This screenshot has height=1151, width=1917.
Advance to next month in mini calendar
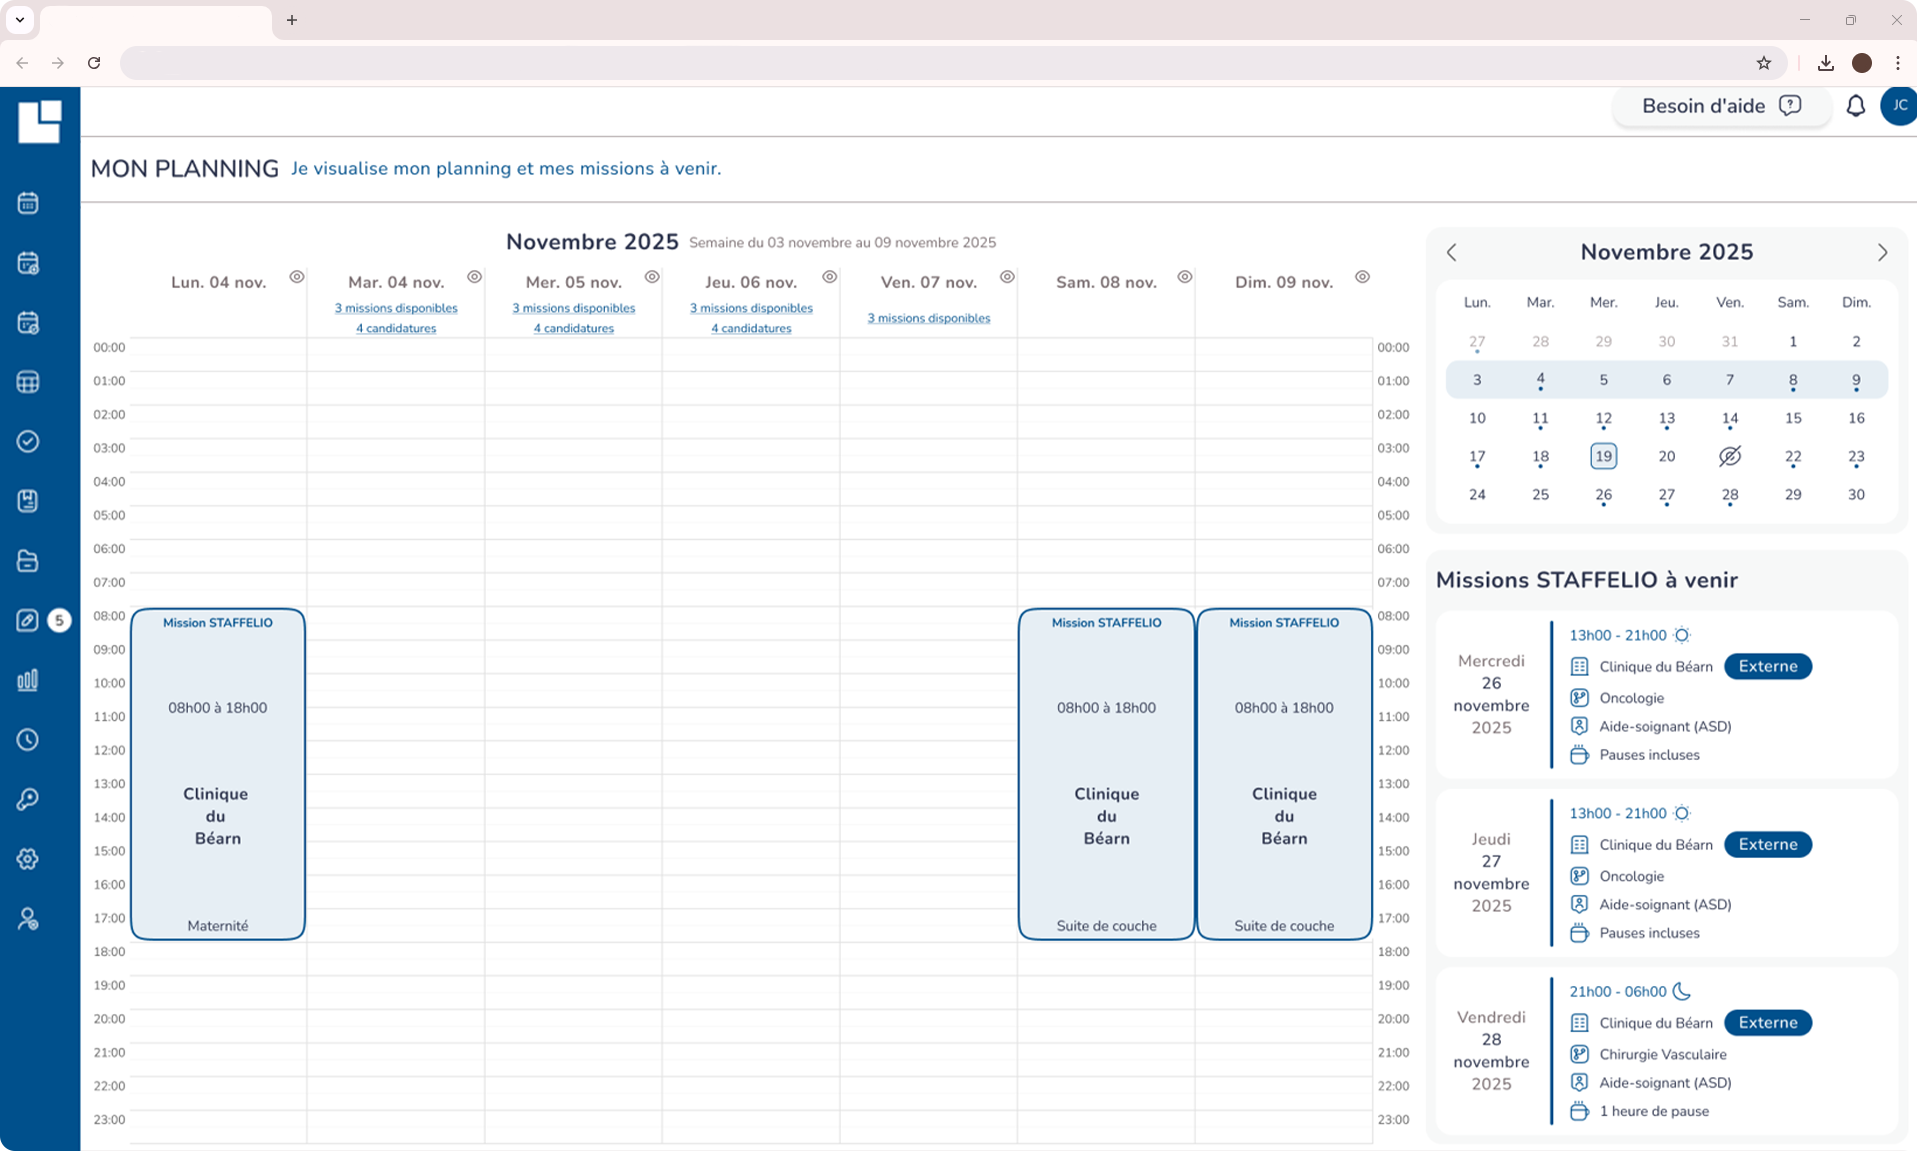tap(1882, 253)
